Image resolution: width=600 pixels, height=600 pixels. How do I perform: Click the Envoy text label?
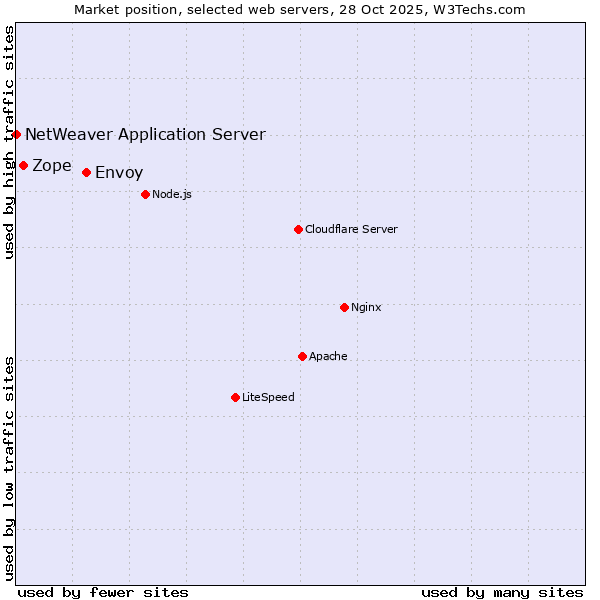click(x=119, y=173)
